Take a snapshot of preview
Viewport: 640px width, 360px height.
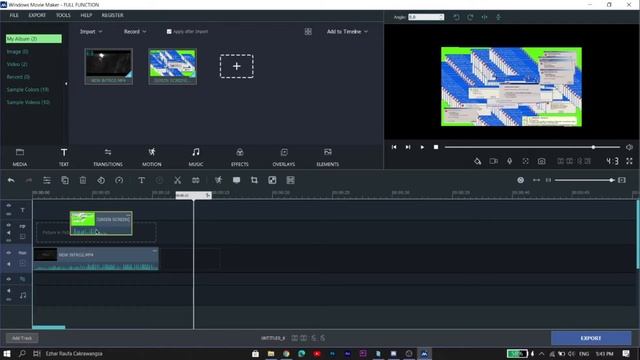[x=541, y=161]
